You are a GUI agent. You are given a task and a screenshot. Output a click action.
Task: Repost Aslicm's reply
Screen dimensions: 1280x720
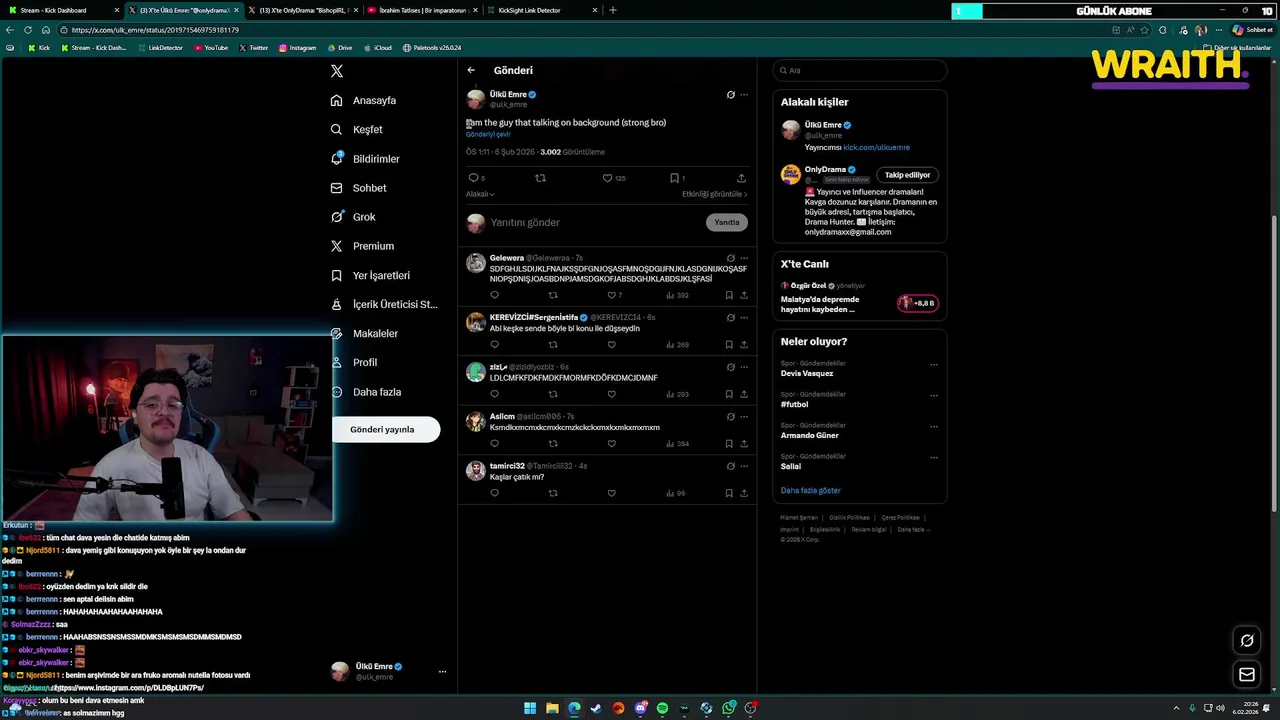click(553, 443)
